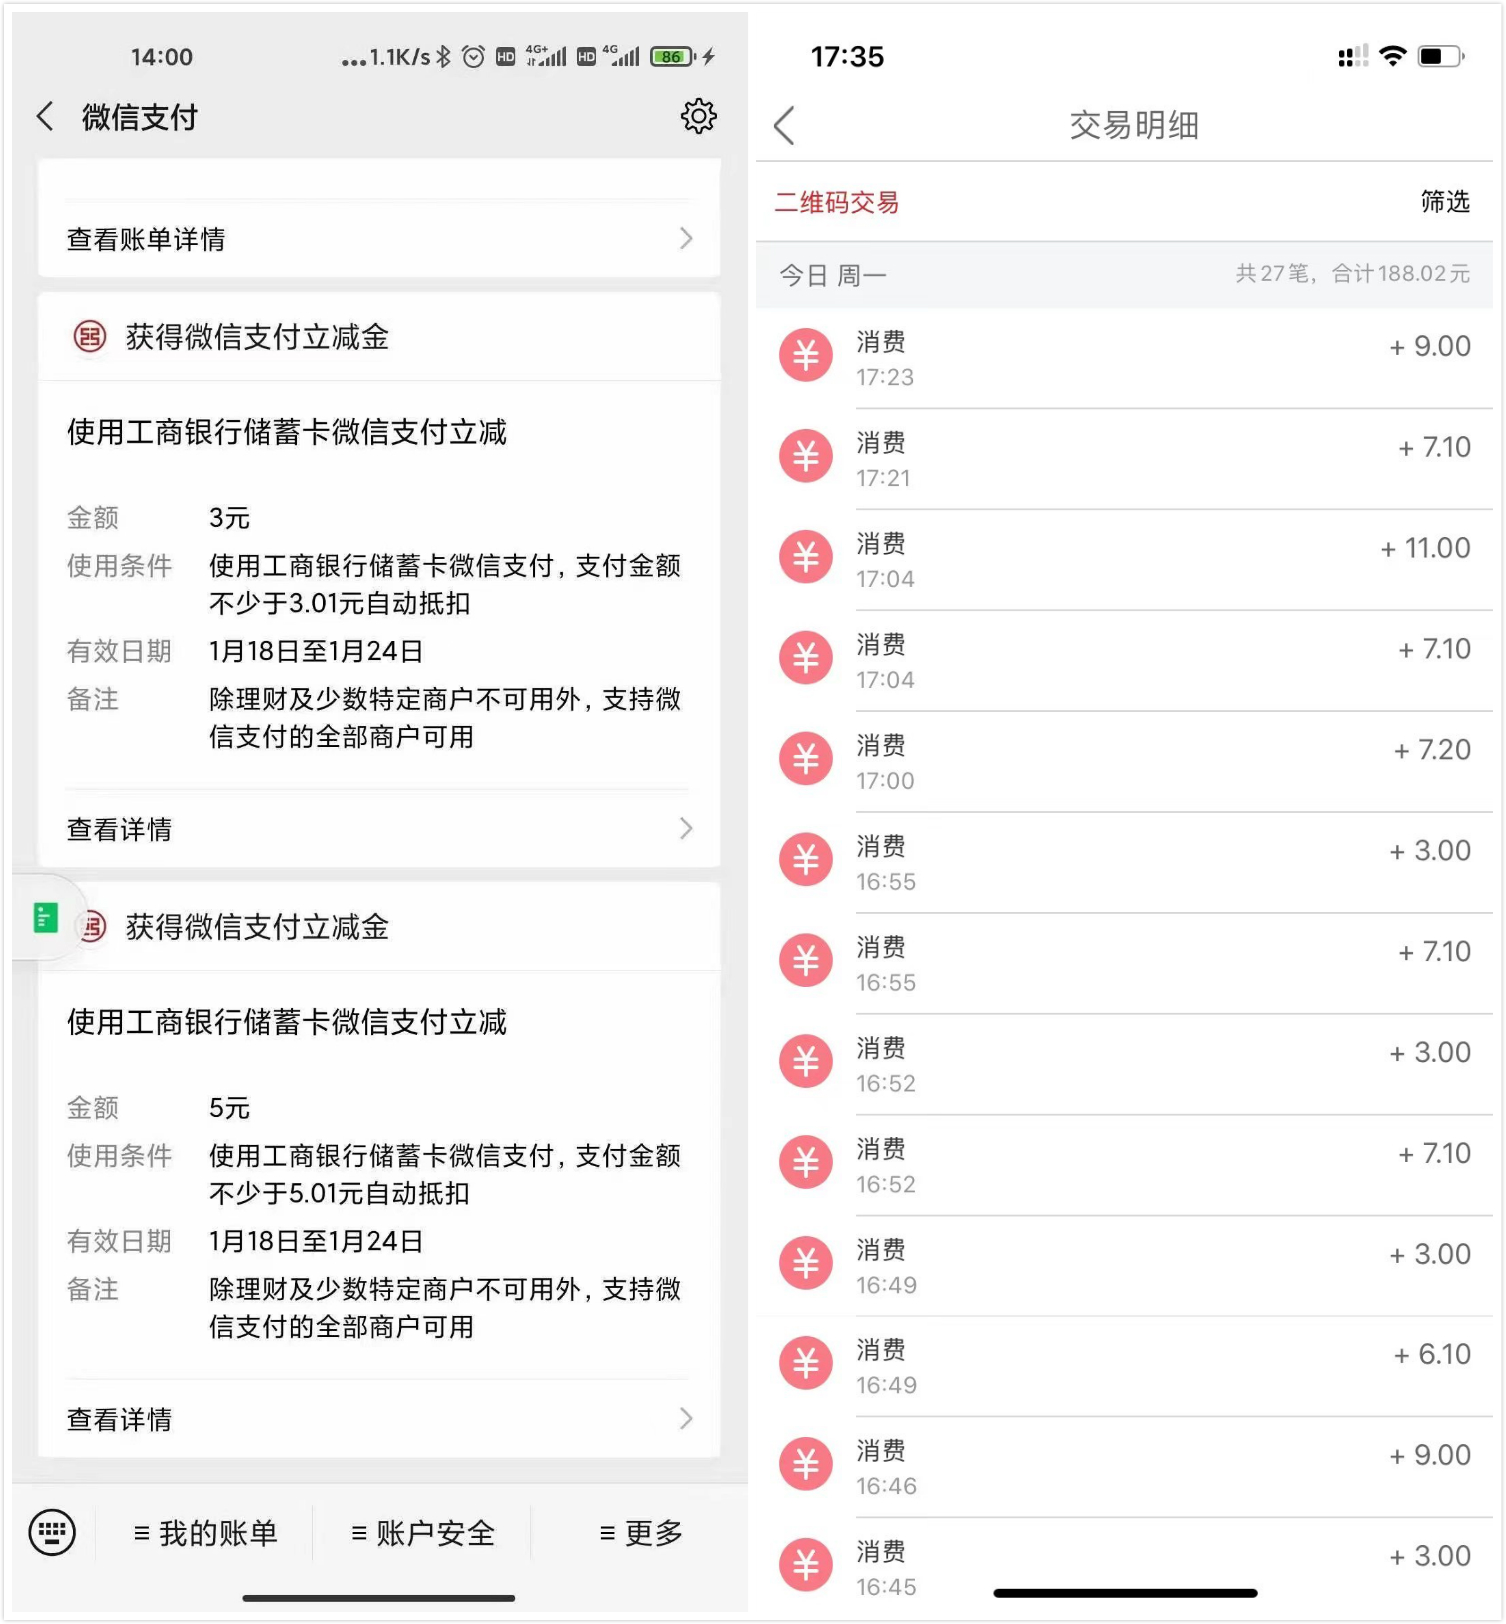
Task: Tap 微信支付 page title
Action: pyautogui.click(x=139, y=117)
